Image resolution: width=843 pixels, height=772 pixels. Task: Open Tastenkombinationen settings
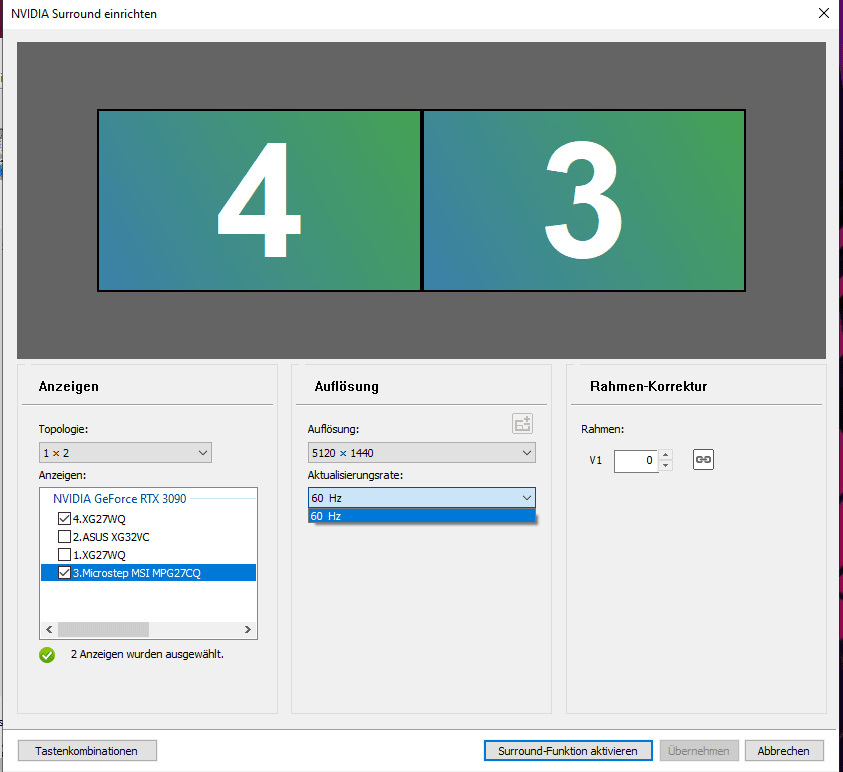pyautogui.click(x=87, y=750)
